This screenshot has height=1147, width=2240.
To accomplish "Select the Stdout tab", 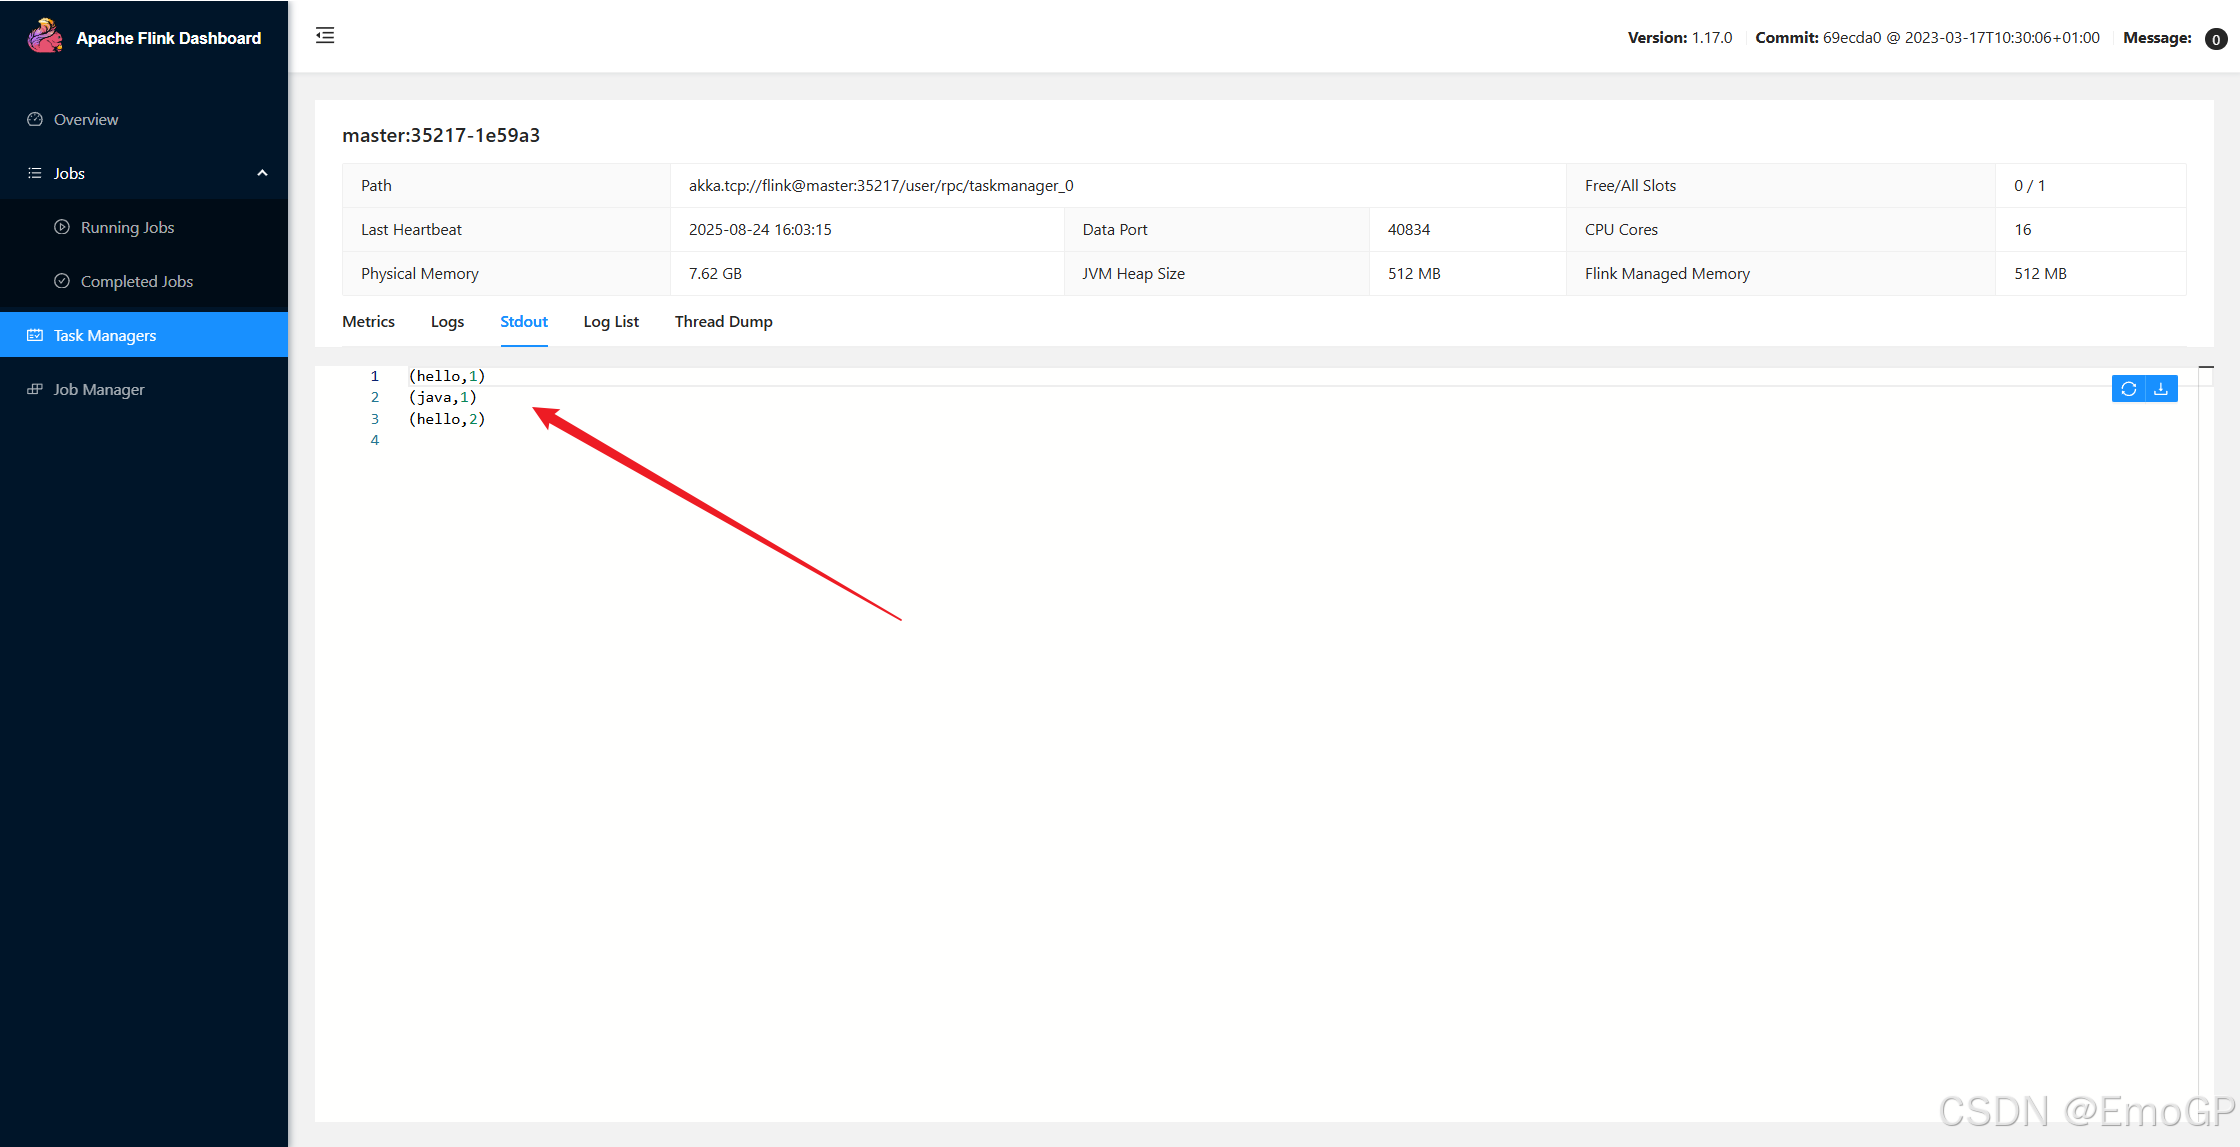I will point(524,321).
